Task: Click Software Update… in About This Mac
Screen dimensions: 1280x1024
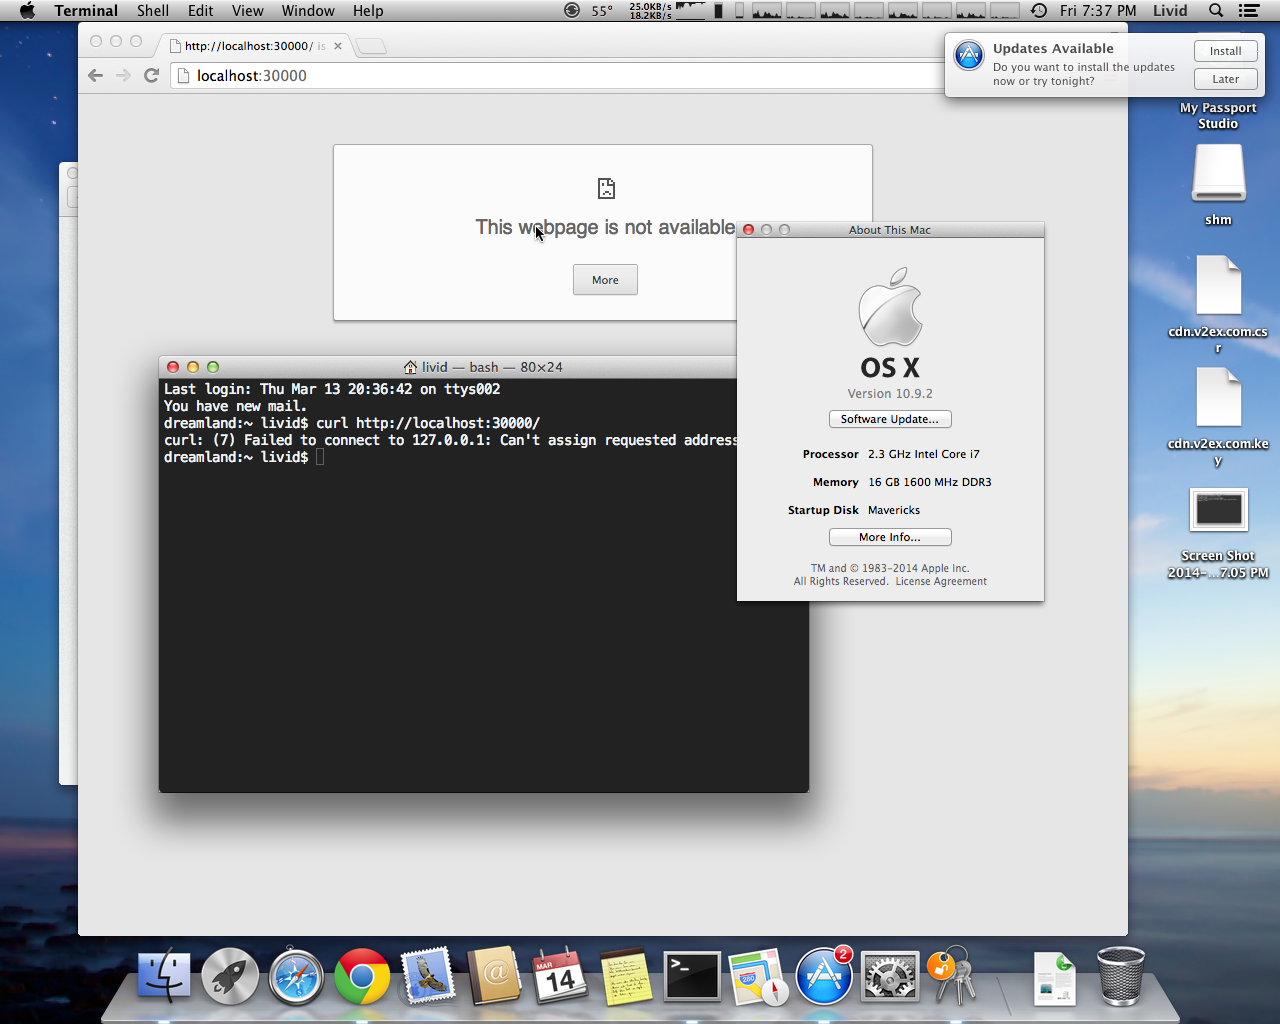Action: pyautogui.click(x=890, y=419)
